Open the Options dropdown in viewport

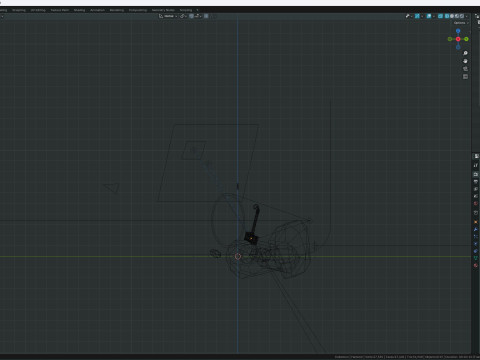[x=461, y=23]
